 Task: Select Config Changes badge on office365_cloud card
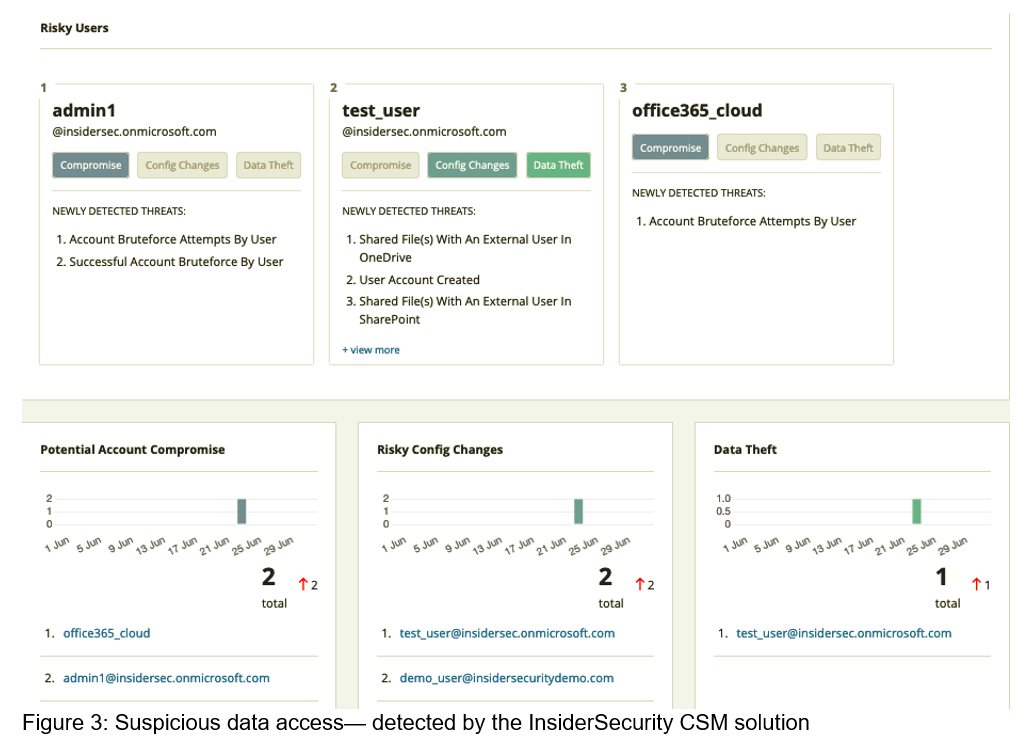(762, 147)
